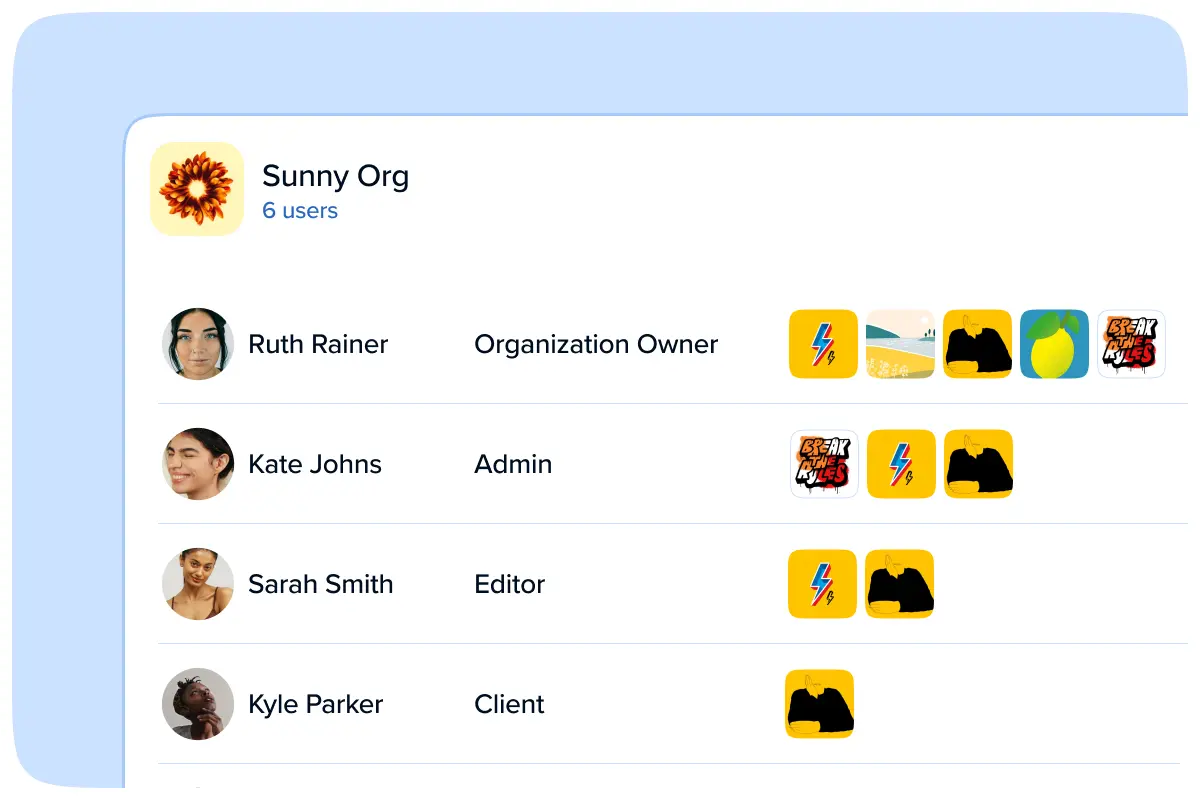
Task: Click the Editor role for Sarah Smith
Action: point(509,584)
